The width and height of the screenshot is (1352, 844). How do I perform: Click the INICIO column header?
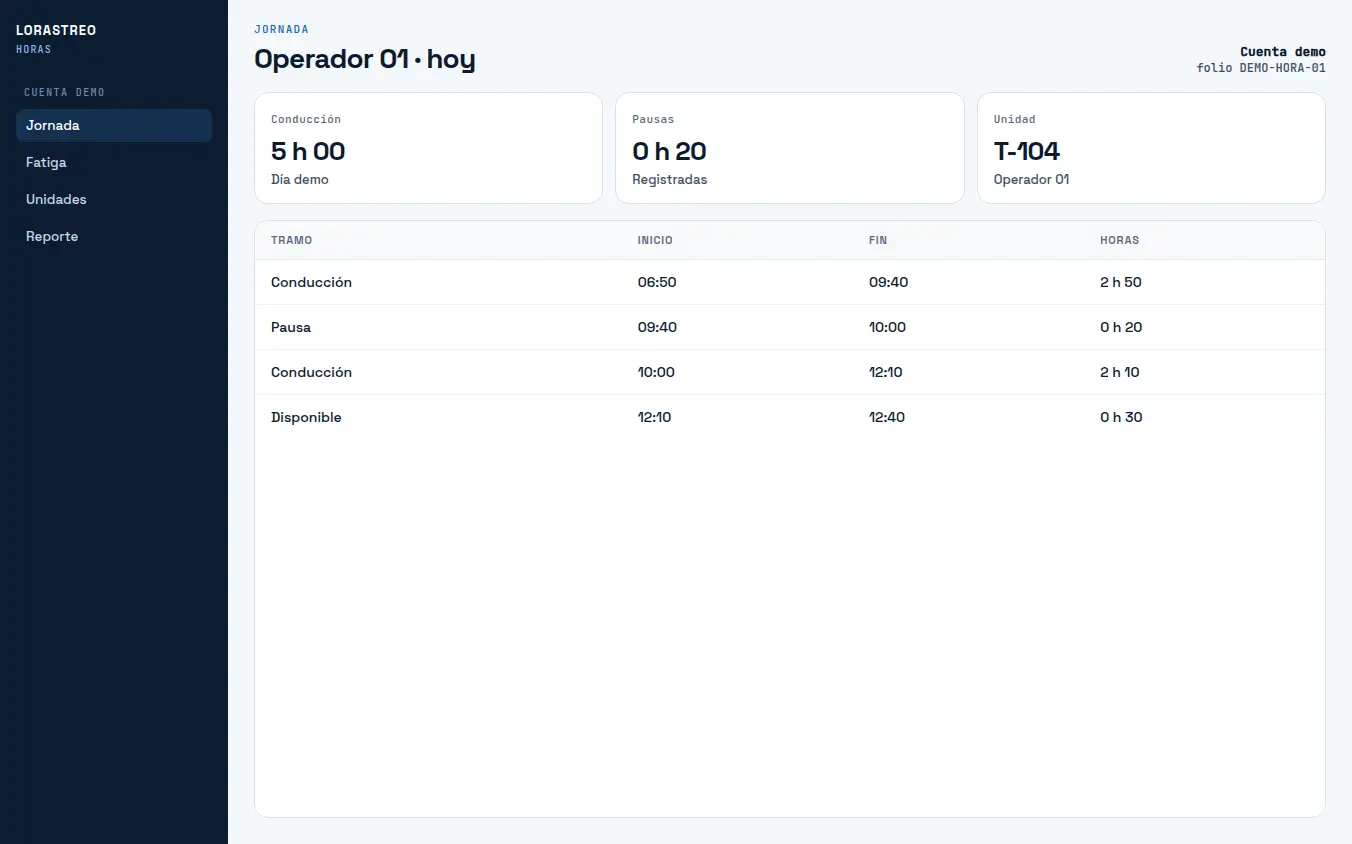click(655, 241)
